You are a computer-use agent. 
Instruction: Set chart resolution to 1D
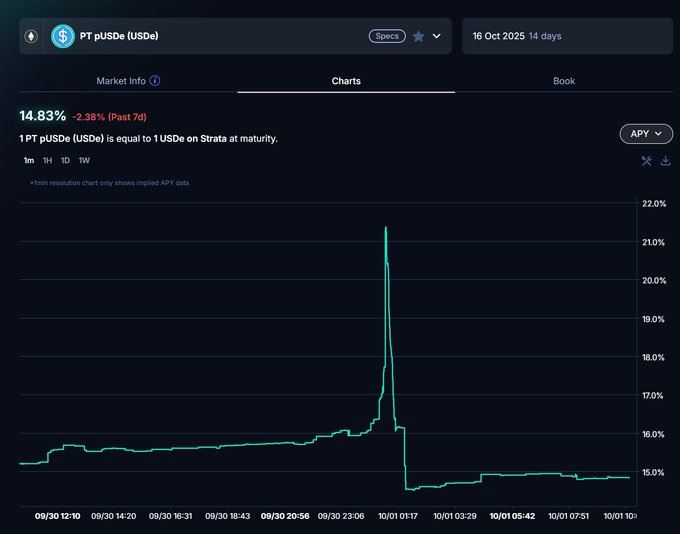[x=65, y=160]
